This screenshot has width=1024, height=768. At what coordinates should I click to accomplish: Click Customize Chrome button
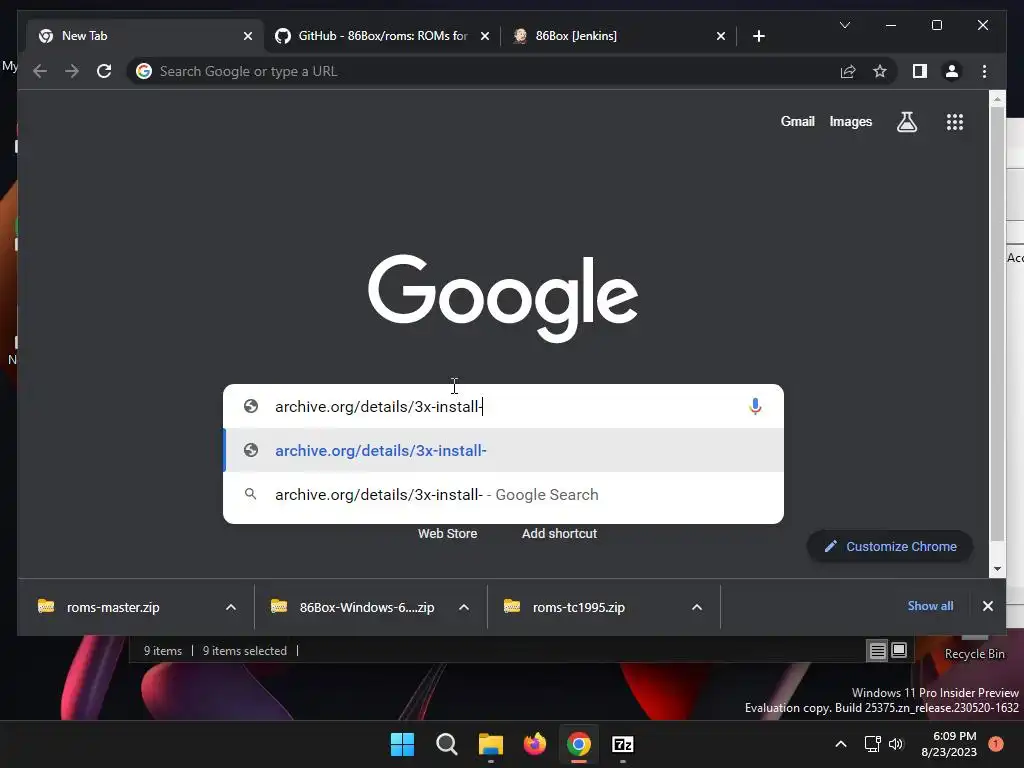pos(890,547)
